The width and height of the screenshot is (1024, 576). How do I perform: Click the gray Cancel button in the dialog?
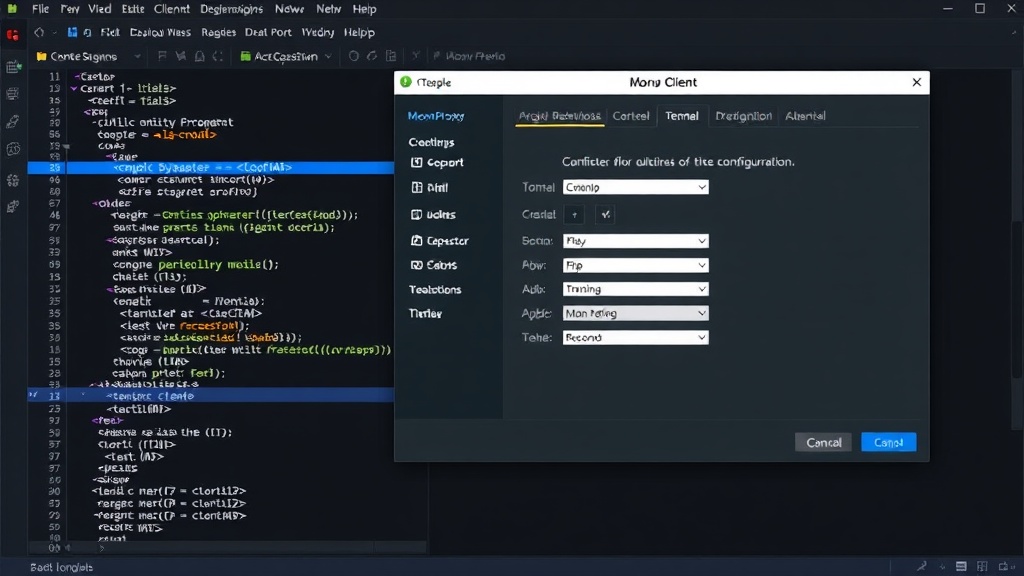[x=824, y=442]
